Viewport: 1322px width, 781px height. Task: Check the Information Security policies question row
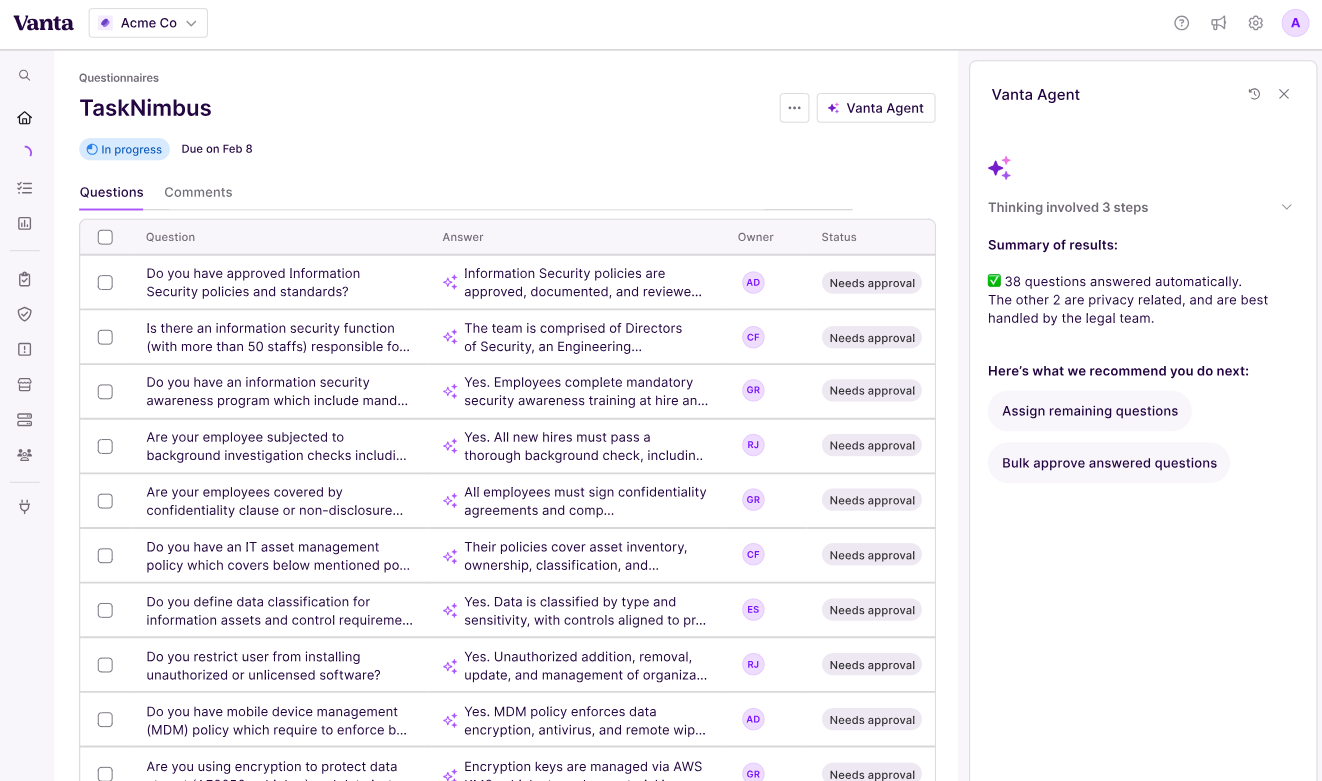[x=105, y=282]
